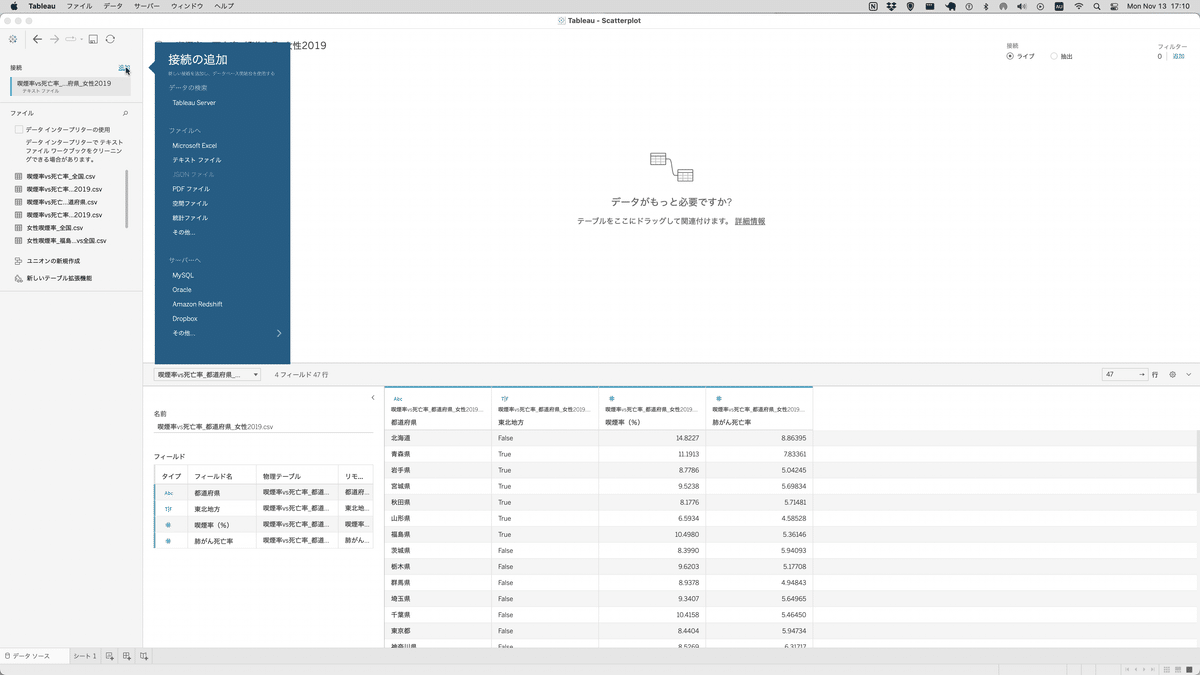
Task: Open the dropdown arrow beside toolbar redo button
Action: (80, 39)
